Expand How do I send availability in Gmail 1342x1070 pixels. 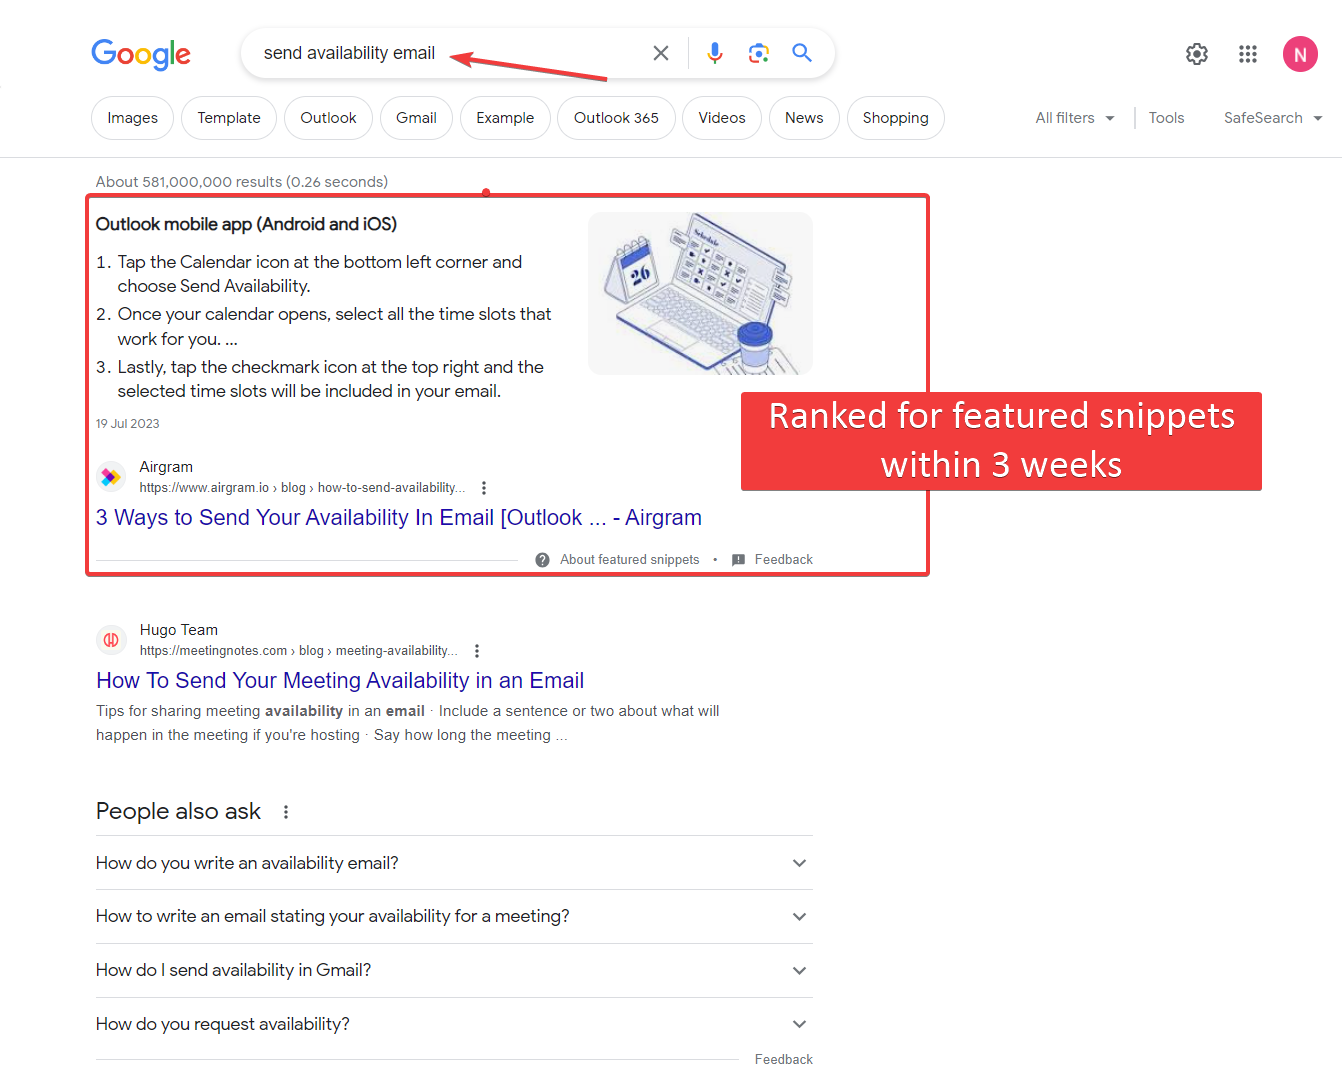pos(454,970)
